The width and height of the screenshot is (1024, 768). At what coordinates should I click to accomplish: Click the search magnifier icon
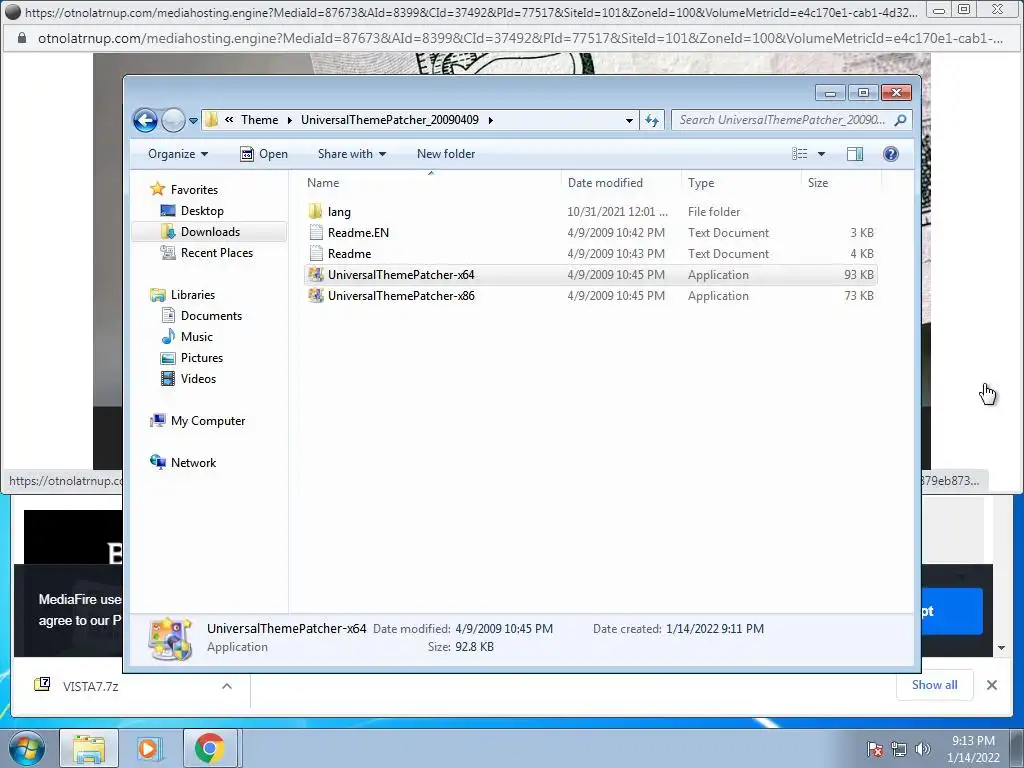tap(901, 120)
